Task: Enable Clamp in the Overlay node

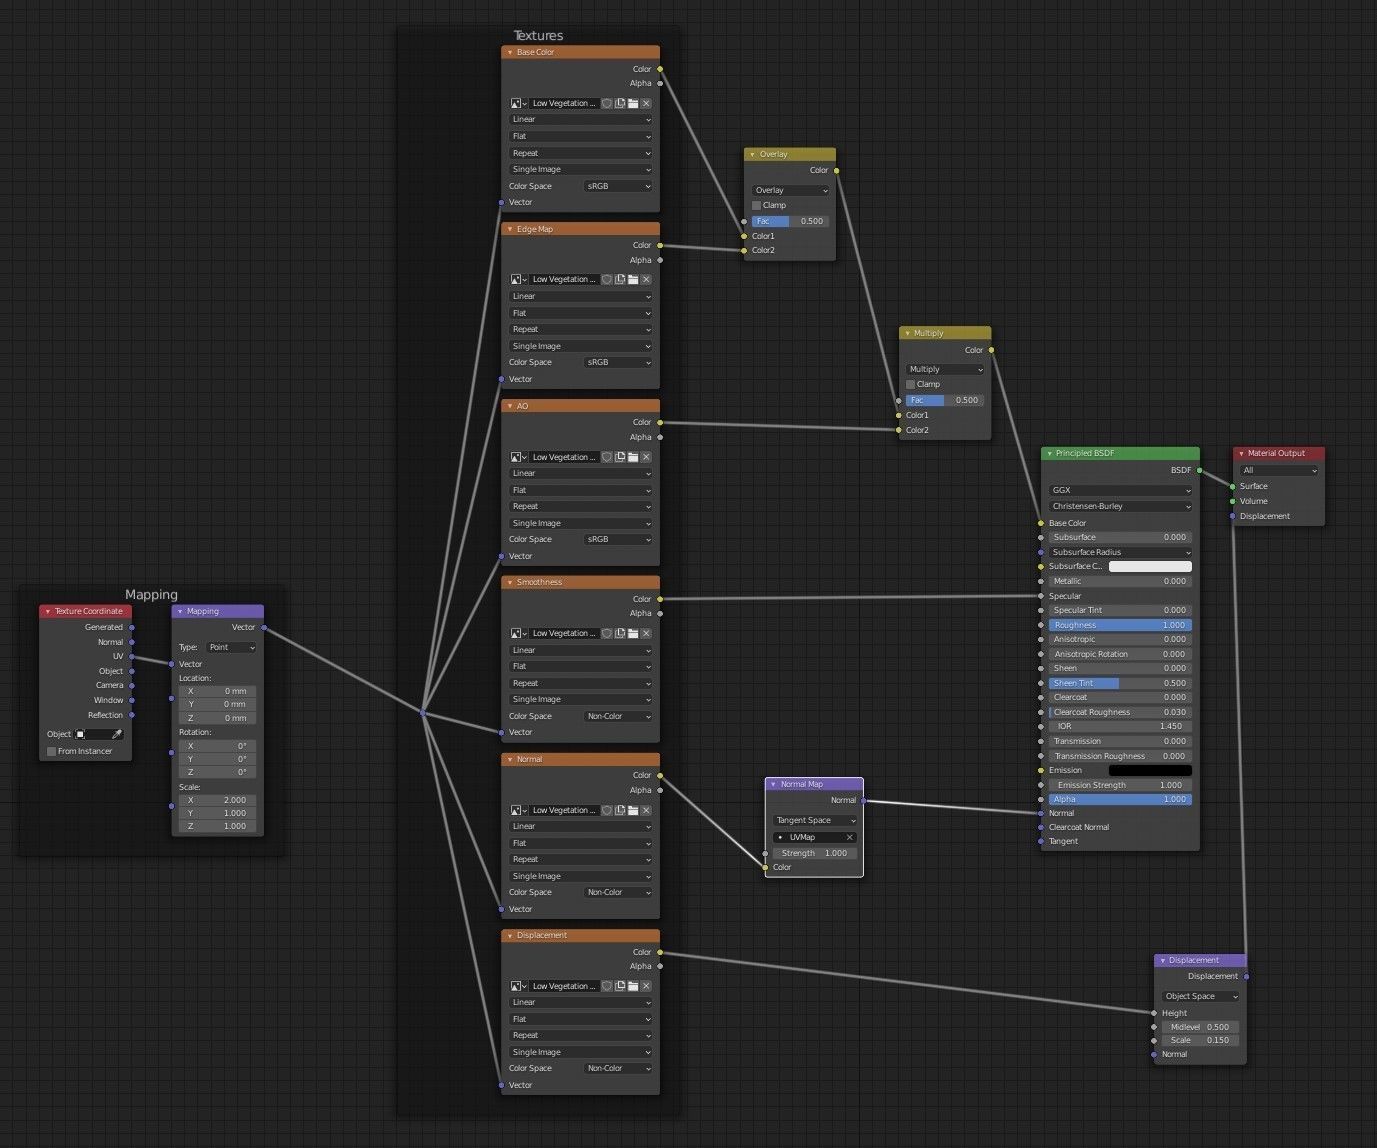Action: (x=757, y=205)
